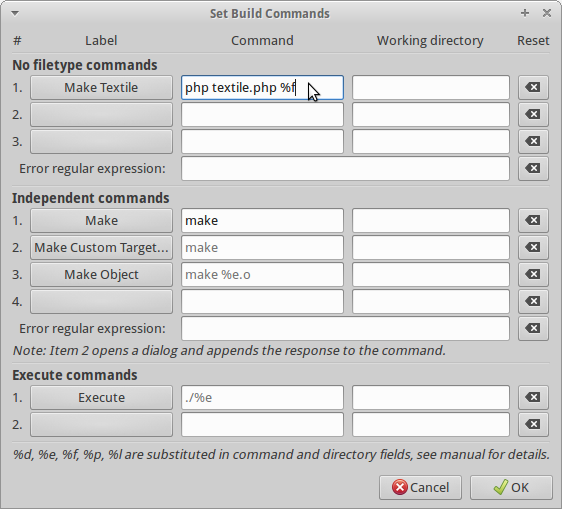562x509 pixels.
Task: Focus working directory for Make Custom Target
Action: (x=431, y=247)
